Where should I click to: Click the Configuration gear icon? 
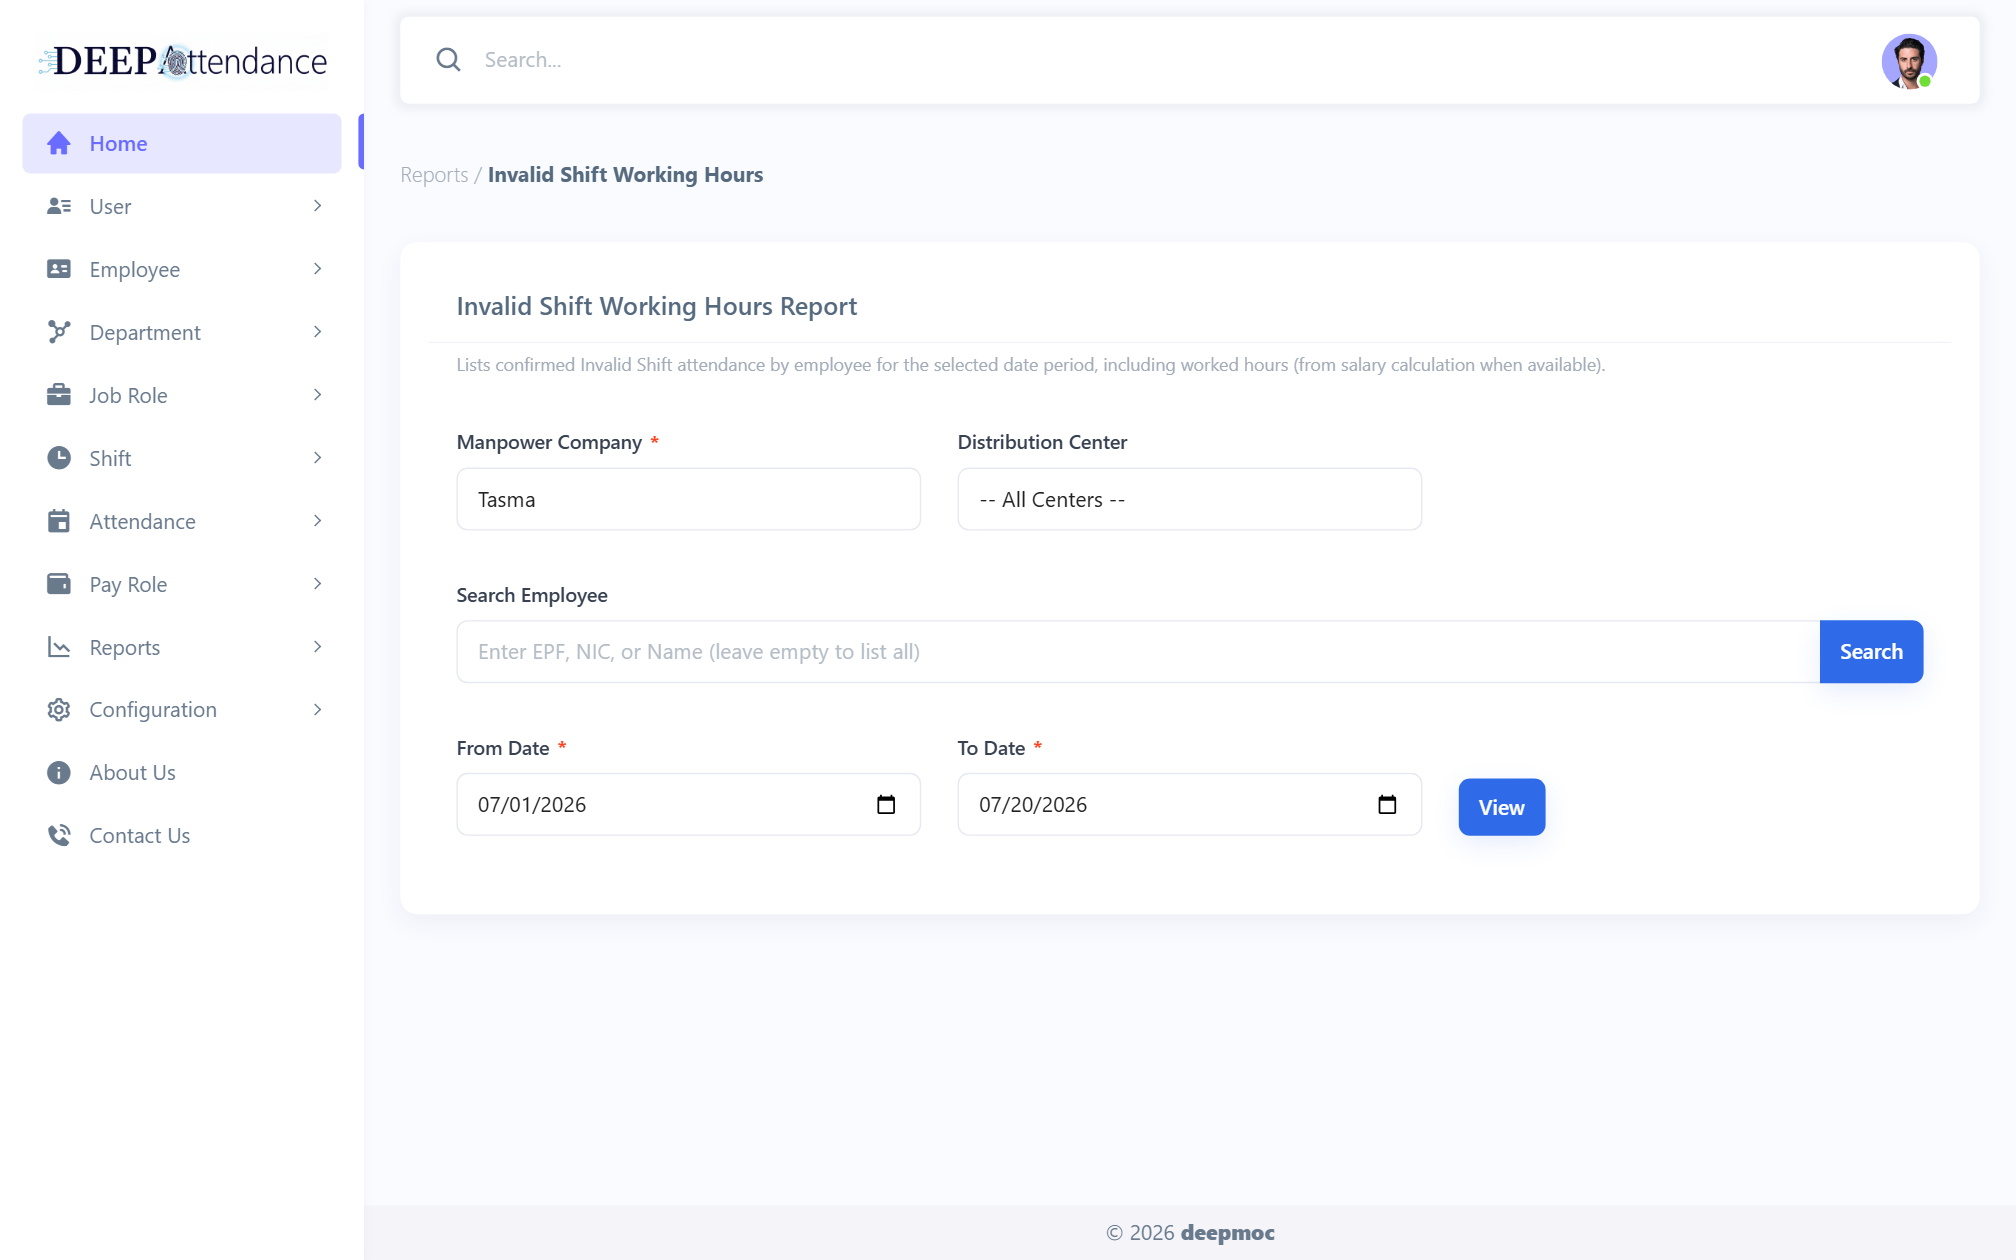tap(59, 710)
